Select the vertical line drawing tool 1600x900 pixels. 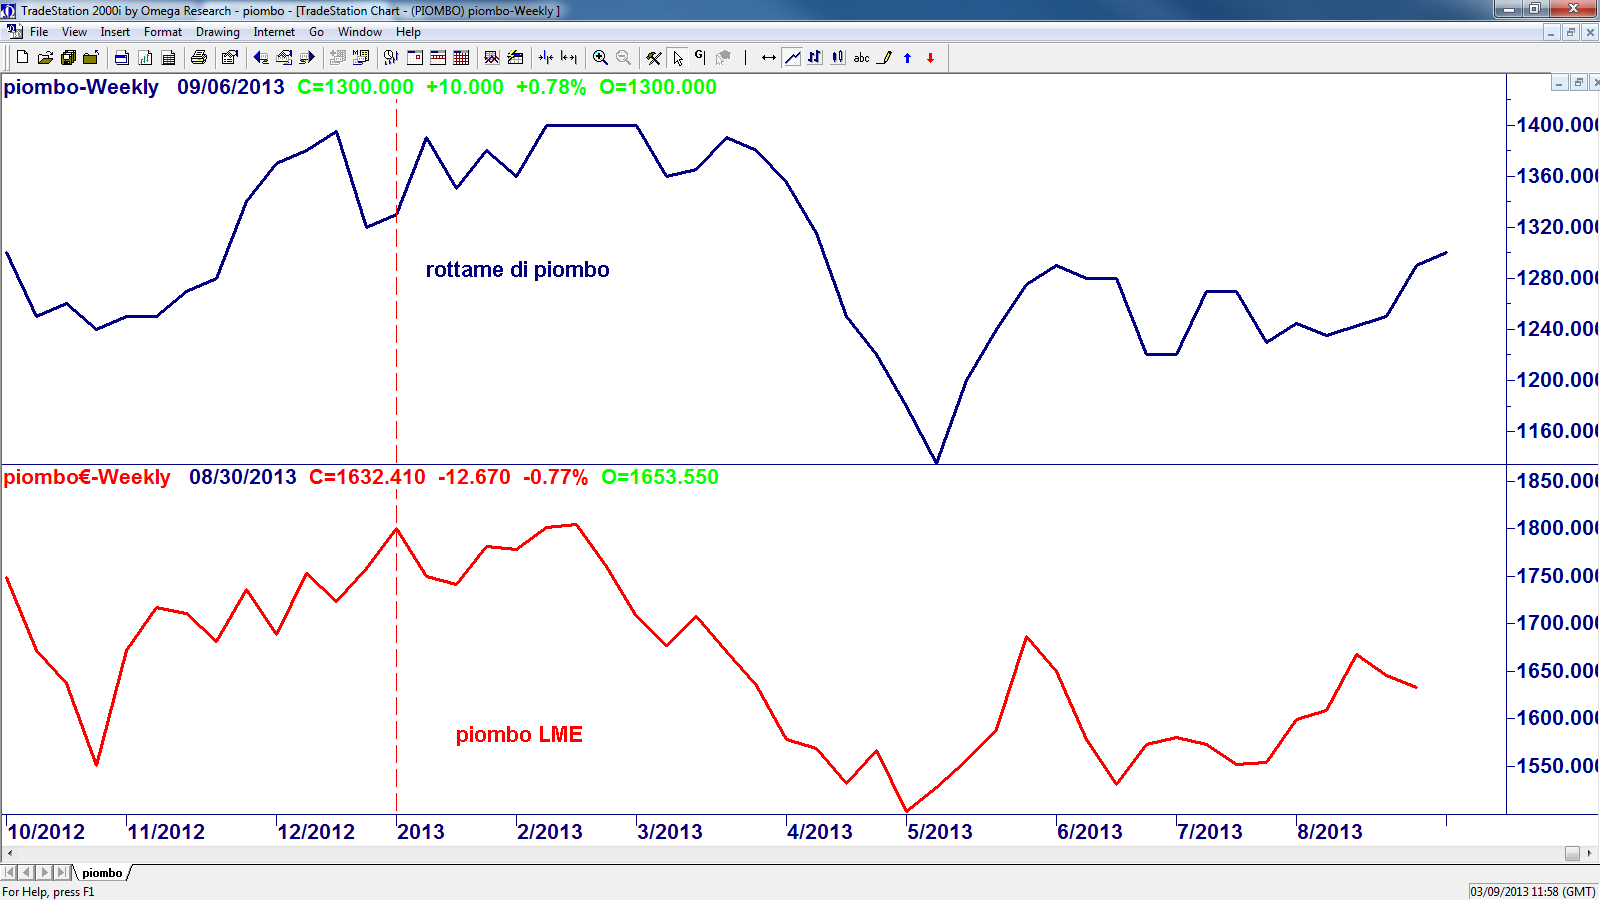[746, 57]
